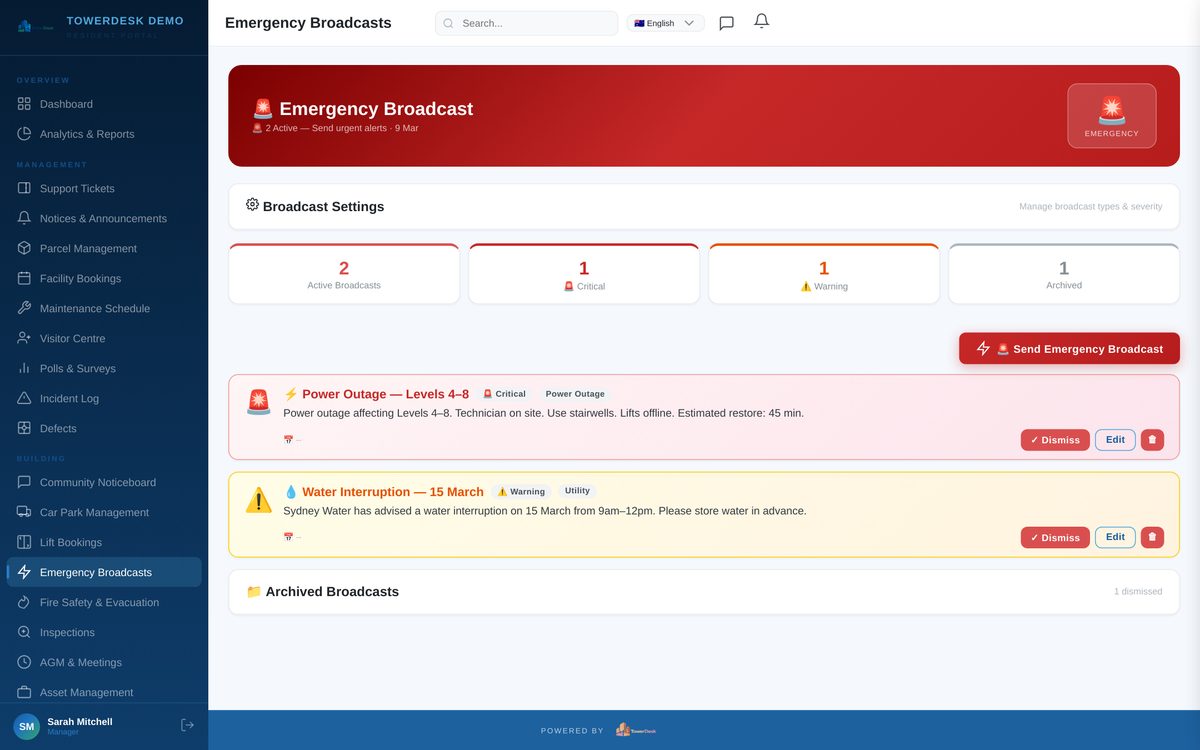
Task: Click the Send Emergency Broadcast button
Action: [1068, 348]
